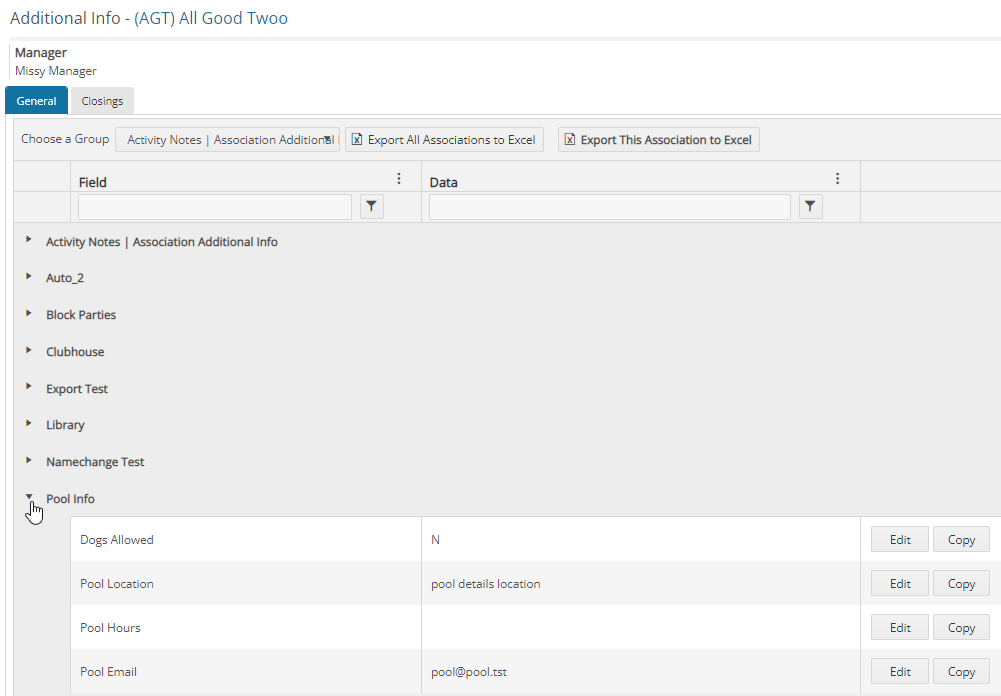The image size is (1001, 696).
Task: Click the 'Pool Email' field name
Action: click(109, 672)
